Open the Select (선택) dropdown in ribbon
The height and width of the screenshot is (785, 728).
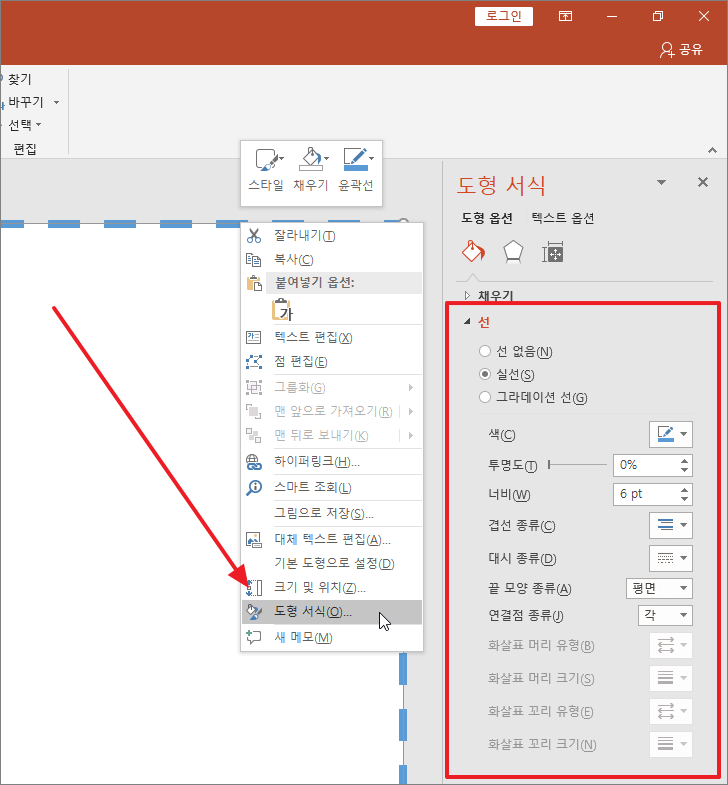click(25, 124)
